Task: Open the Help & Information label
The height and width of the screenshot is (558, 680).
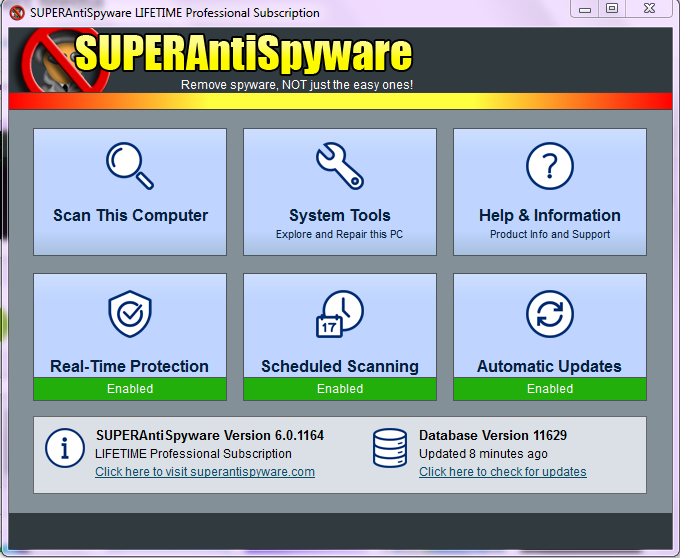Action: (x=549, y=215)
